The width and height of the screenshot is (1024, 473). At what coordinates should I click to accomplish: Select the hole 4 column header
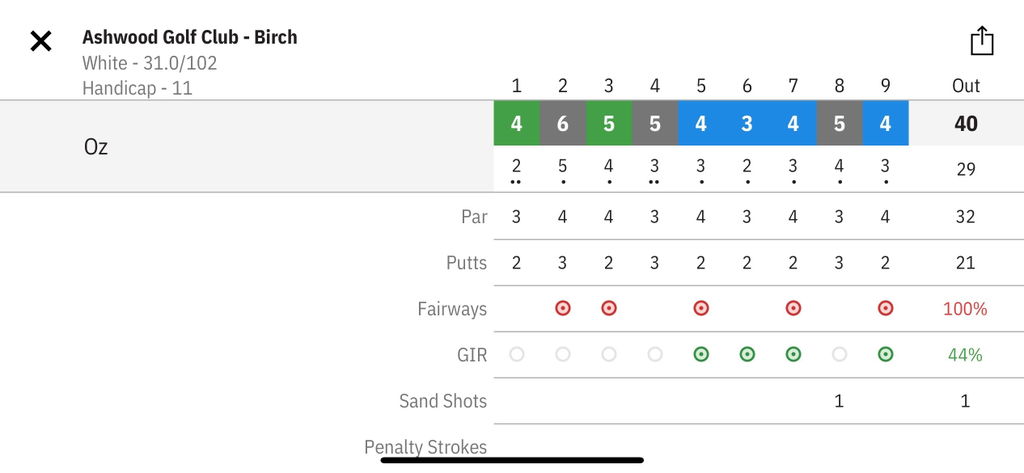tap(655, 86)
